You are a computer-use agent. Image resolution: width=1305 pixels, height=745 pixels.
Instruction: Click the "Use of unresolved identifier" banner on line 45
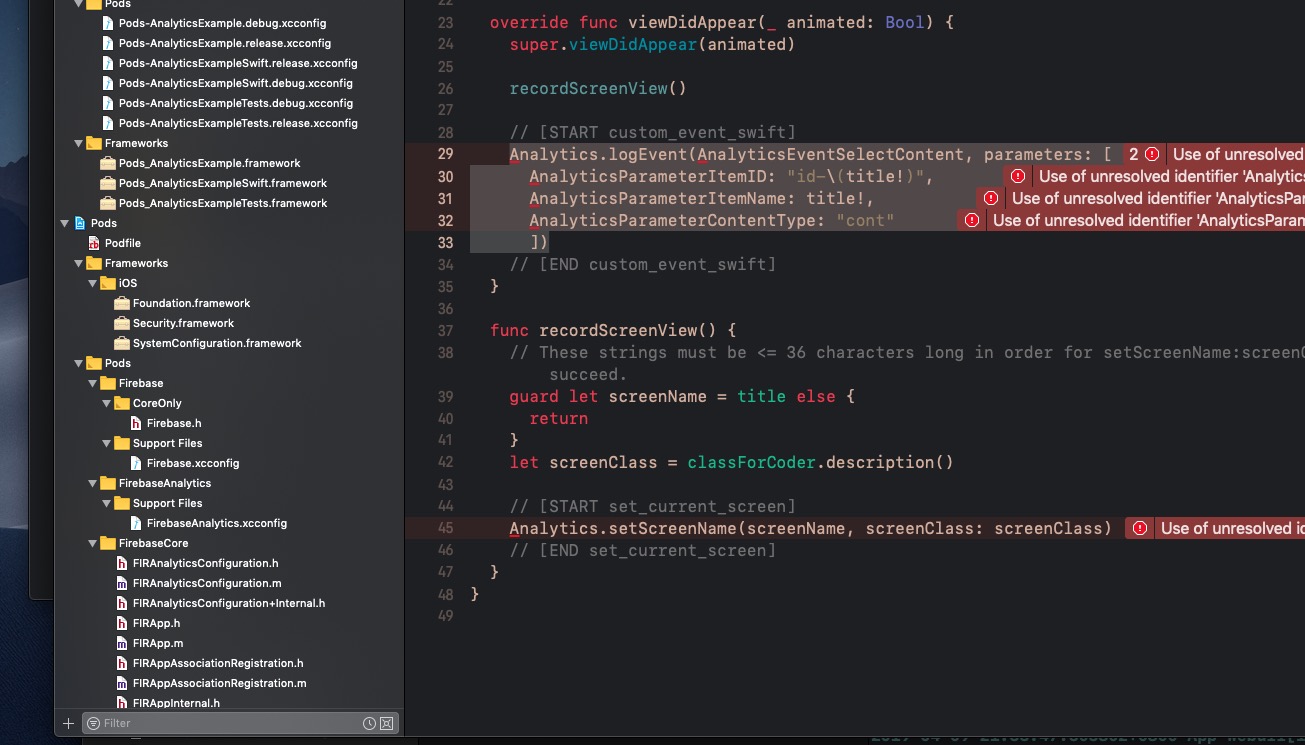[1230, 527]
